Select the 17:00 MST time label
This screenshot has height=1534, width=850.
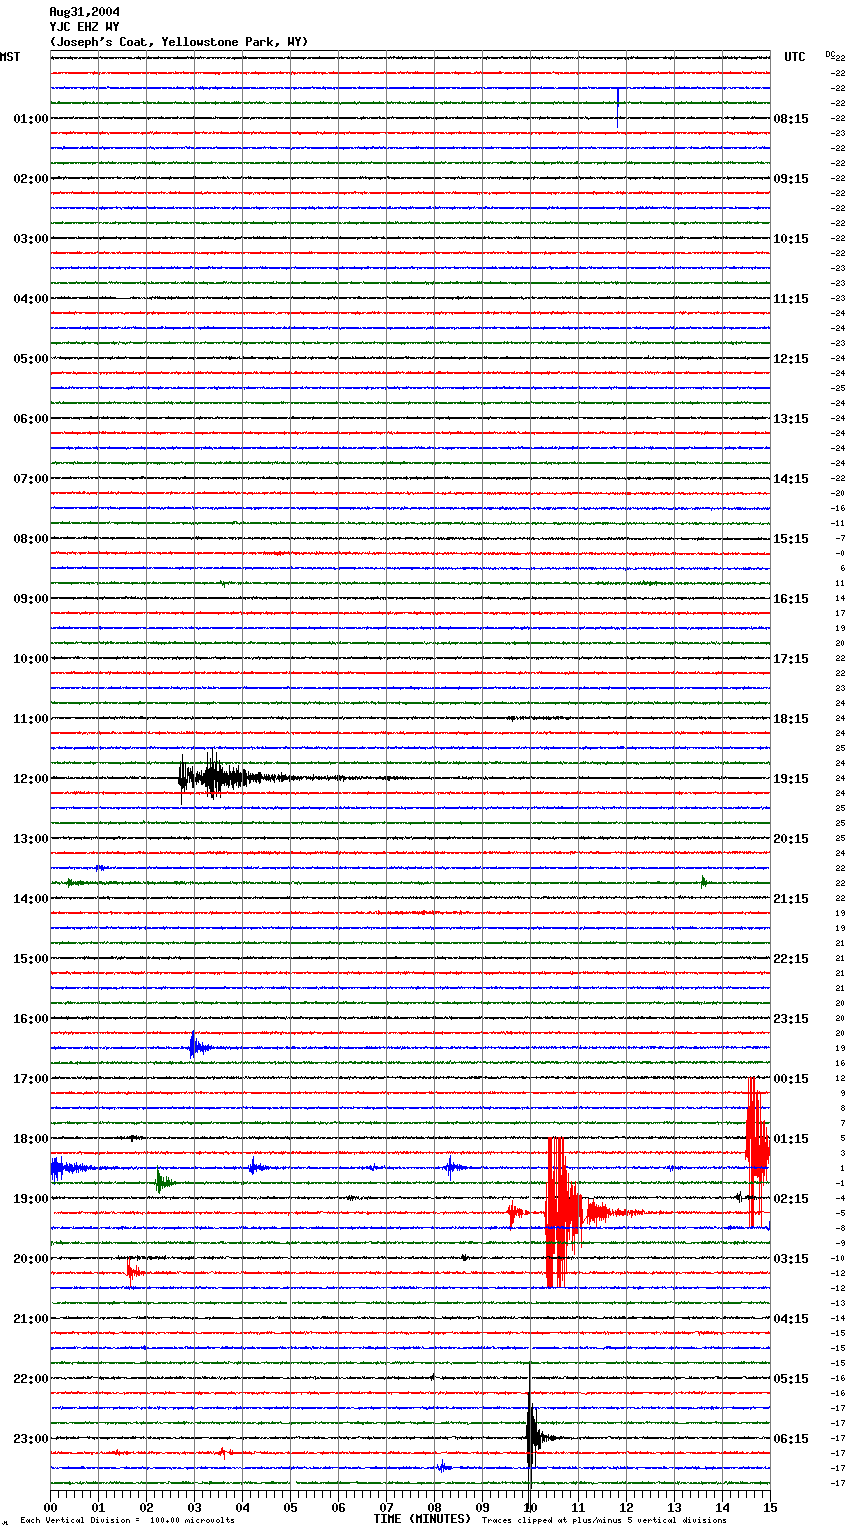(31, 1078)
